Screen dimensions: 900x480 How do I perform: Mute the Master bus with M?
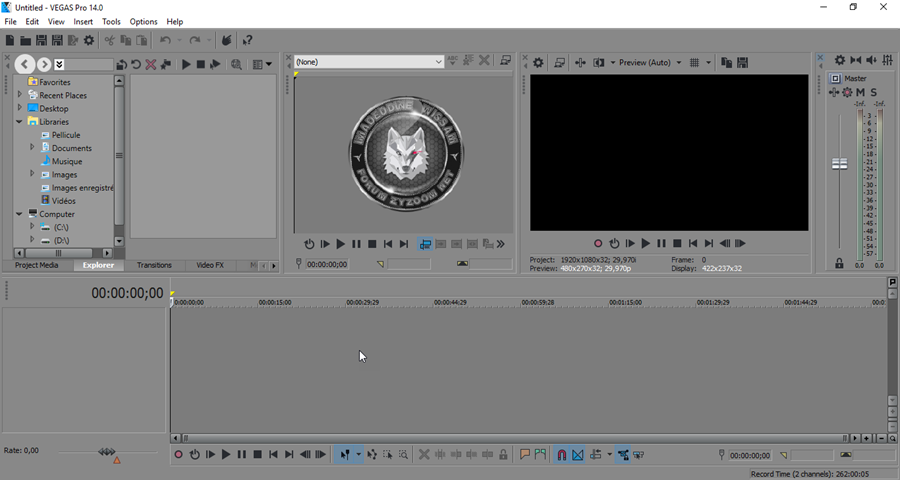pos(860,92)
